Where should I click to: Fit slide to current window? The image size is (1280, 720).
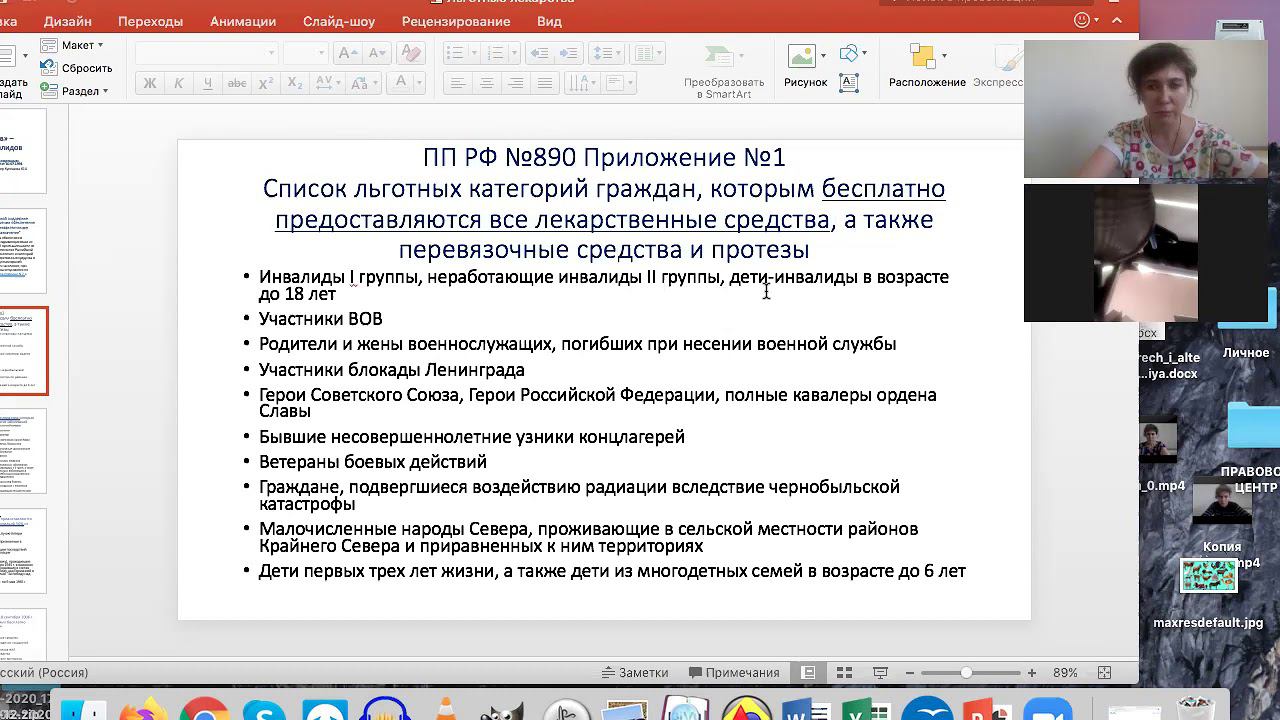tap(1104, 673)
